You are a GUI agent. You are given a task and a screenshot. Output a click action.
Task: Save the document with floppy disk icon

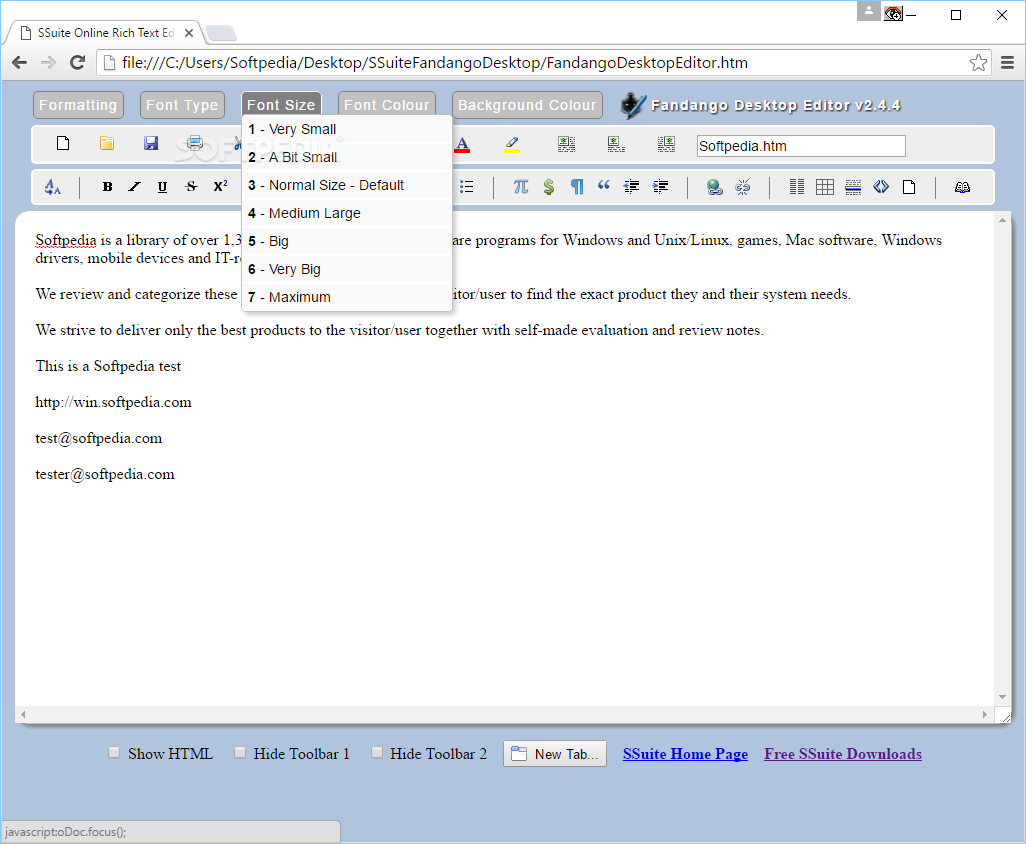(x=151, y=143)
